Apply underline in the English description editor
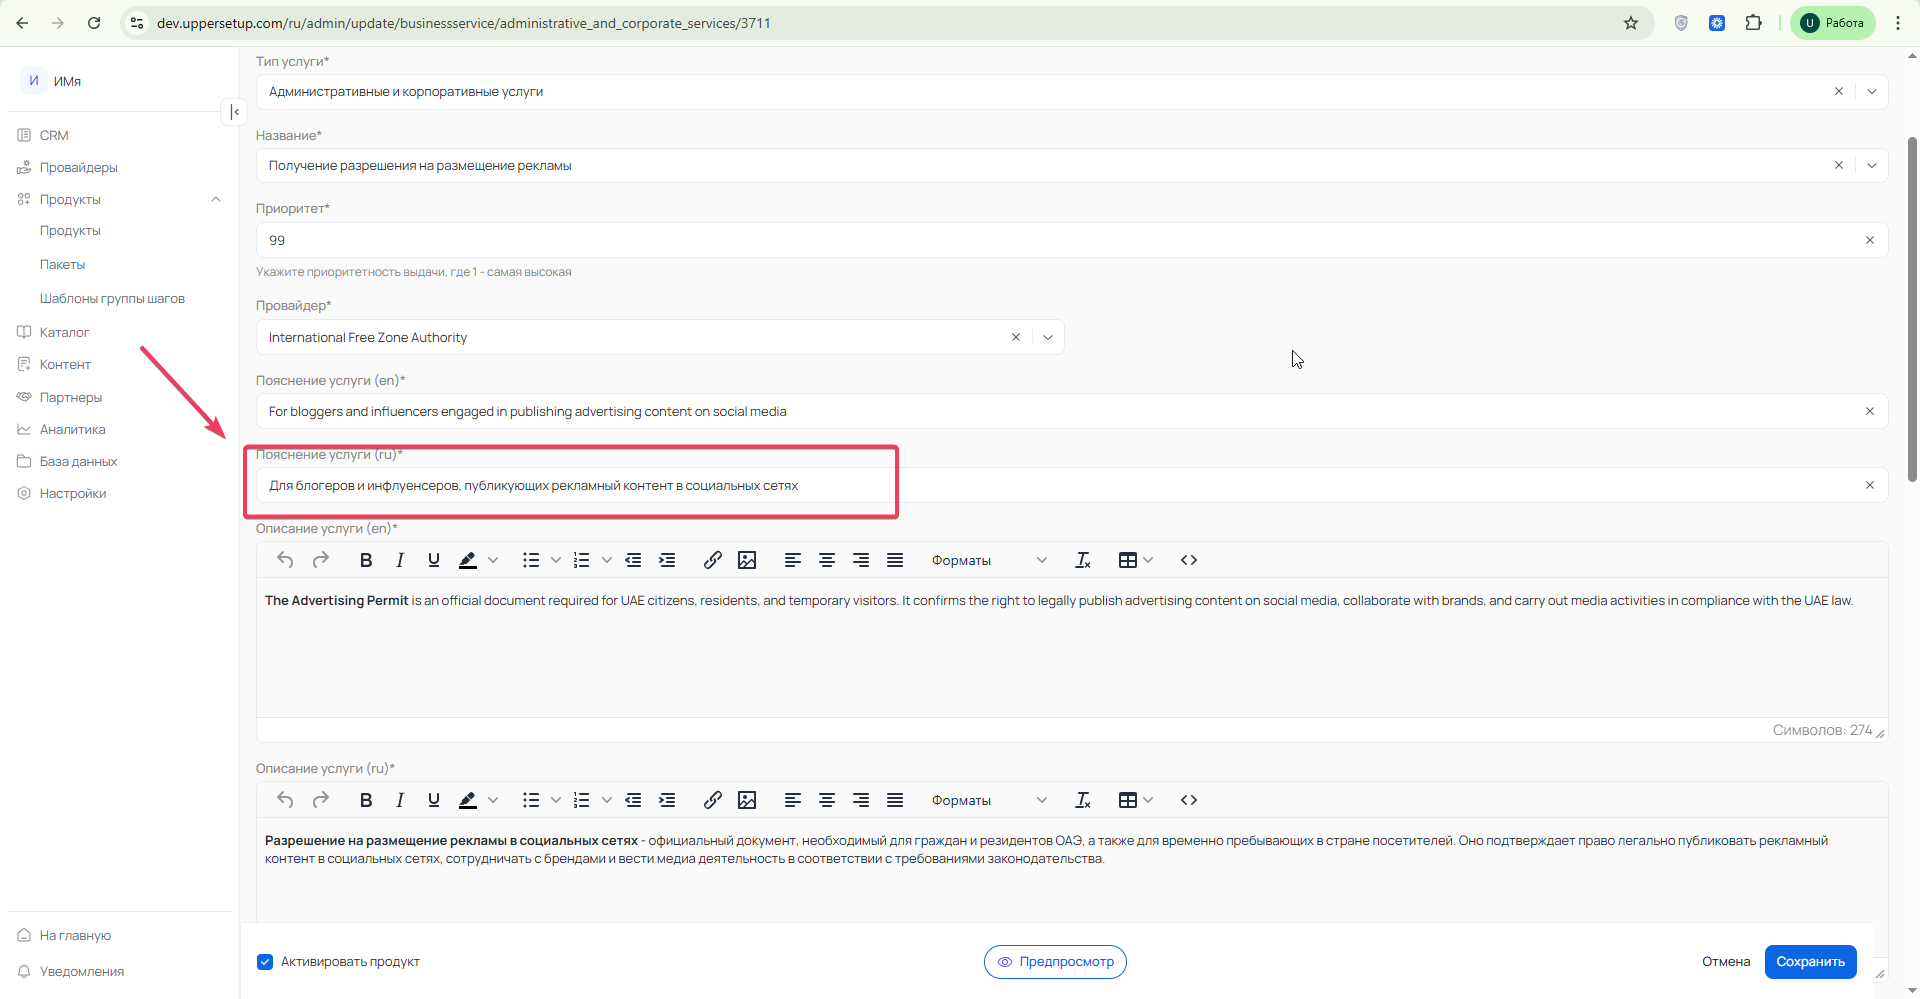This screenshot has height=999, width=1920. point(434,560)
